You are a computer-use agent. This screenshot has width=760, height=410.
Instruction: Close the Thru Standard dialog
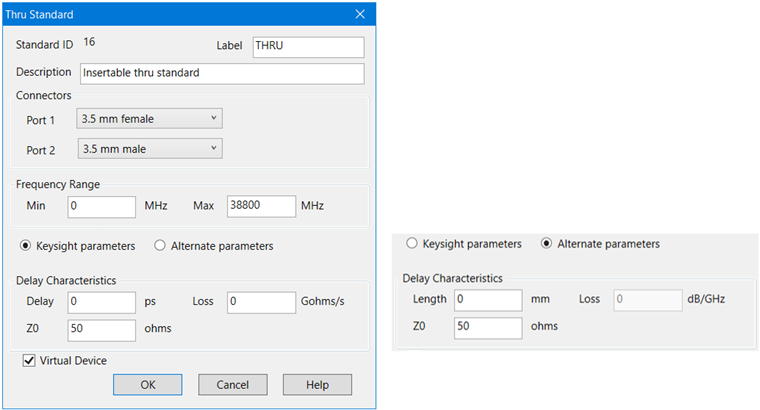point(360,14)
